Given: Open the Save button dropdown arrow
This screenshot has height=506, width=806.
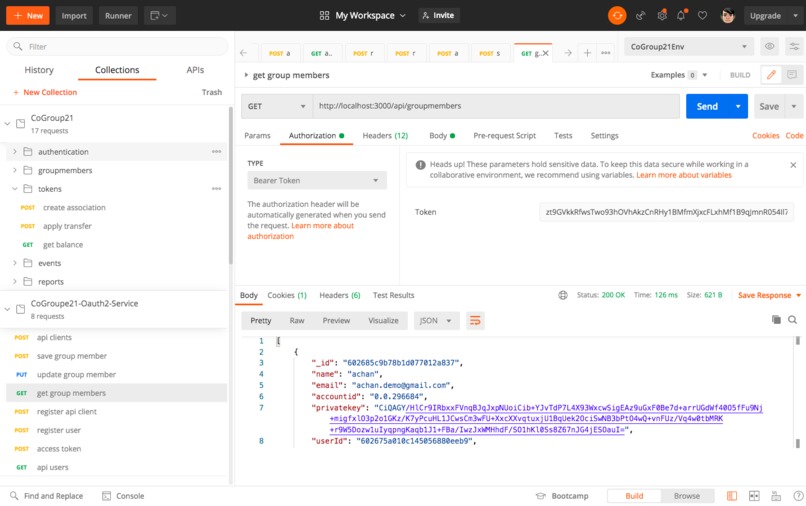Looking at the screenshot, I should [794, 106].
